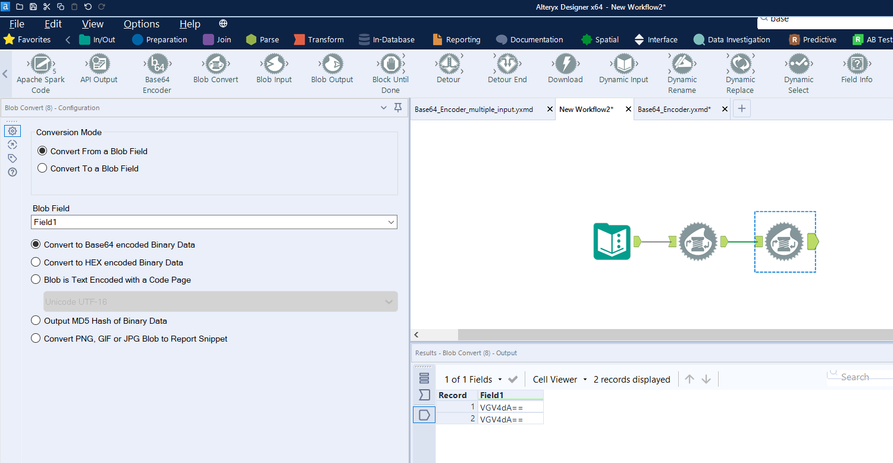This screenshot has height=463, width=893.
Task: Expand the Cell Viewer dropdown
Action: pyautogui.click(x=561, y=379)
